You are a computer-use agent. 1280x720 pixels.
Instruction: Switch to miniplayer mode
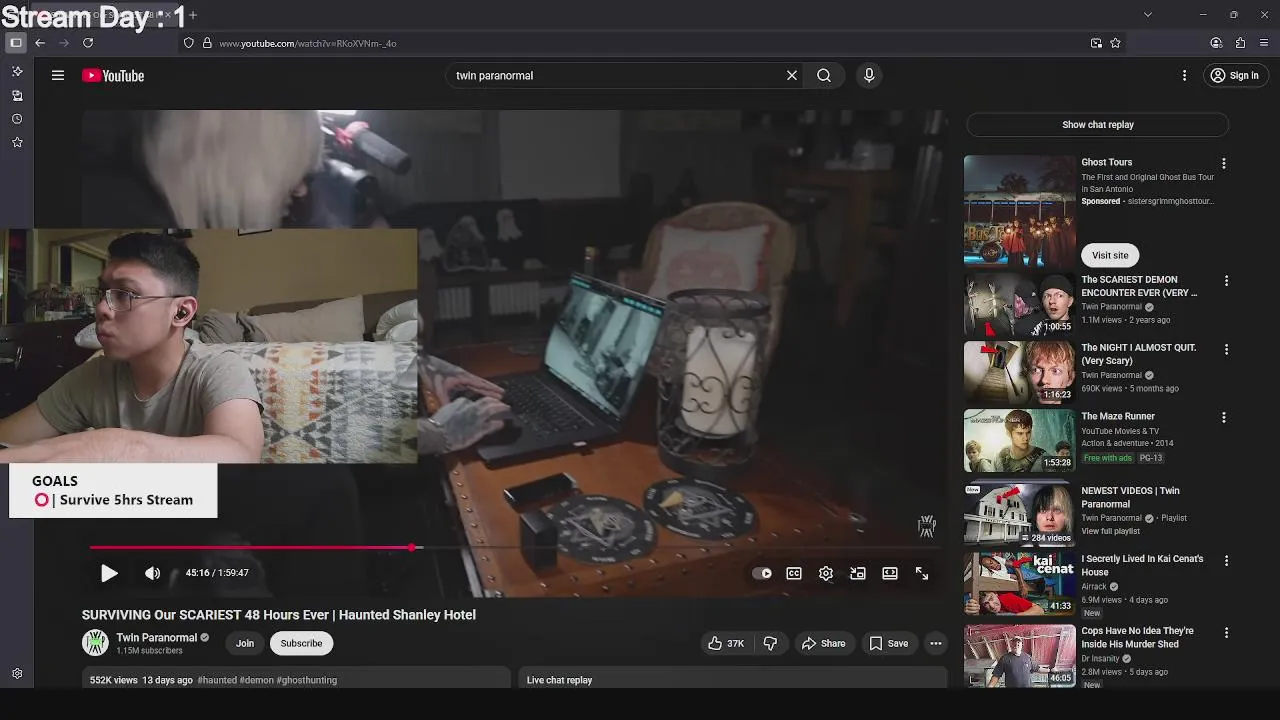click(x=858, y=573)
